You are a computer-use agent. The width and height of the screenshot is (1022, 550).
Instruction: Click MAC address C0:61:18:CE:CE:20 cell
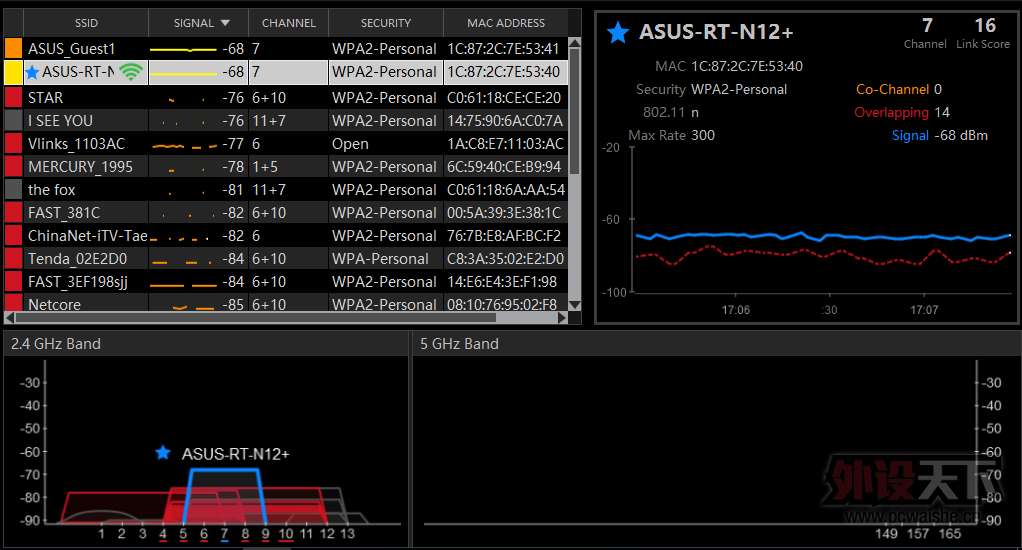click(504, 98)
